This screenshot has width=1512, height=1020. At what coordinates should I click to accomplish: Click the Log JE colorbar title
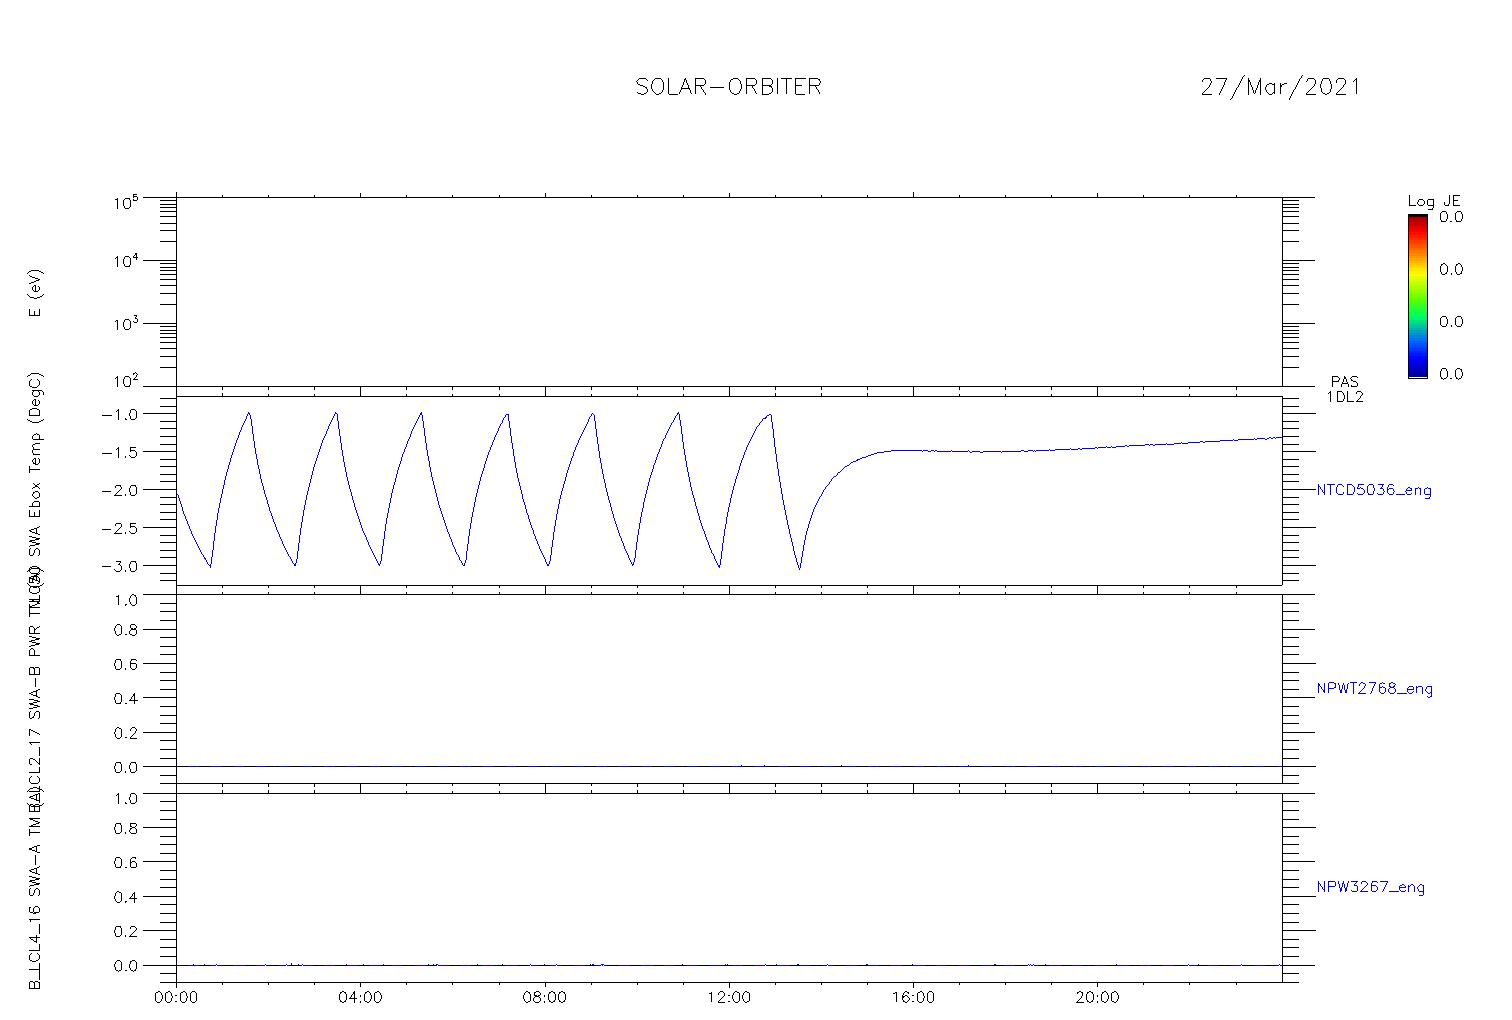pyautogui.click(x=1434, y=202)
